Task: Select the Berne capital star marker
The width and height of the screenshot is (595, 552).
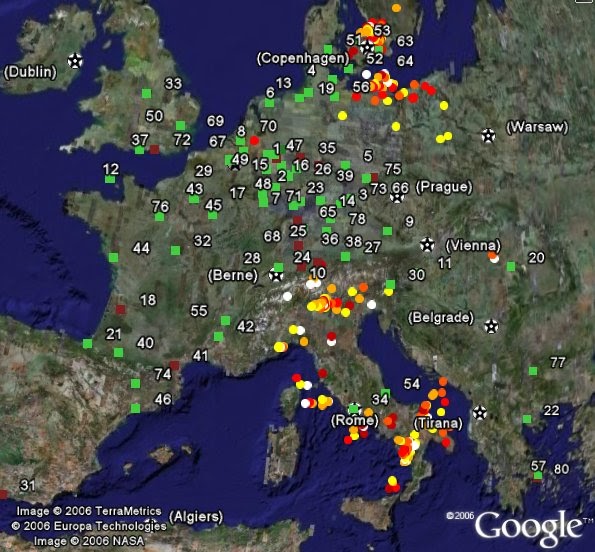Action: (x=276, y=275)
